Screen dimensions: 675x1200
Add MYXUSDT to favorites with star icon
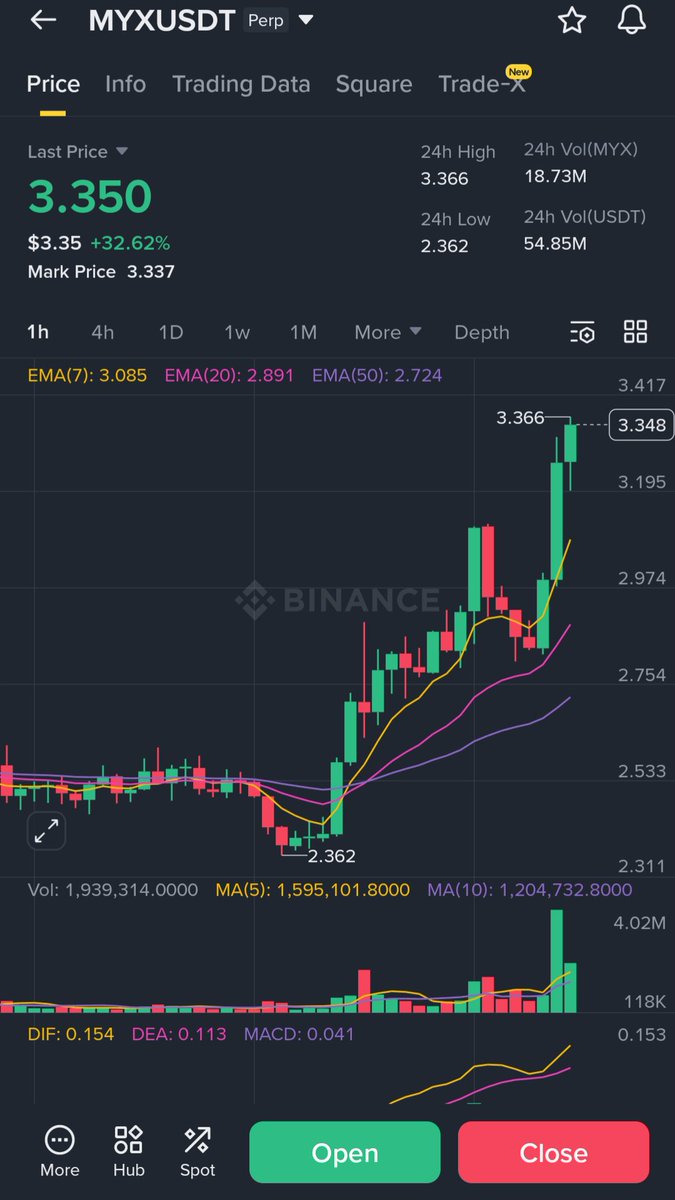[572, 20]
